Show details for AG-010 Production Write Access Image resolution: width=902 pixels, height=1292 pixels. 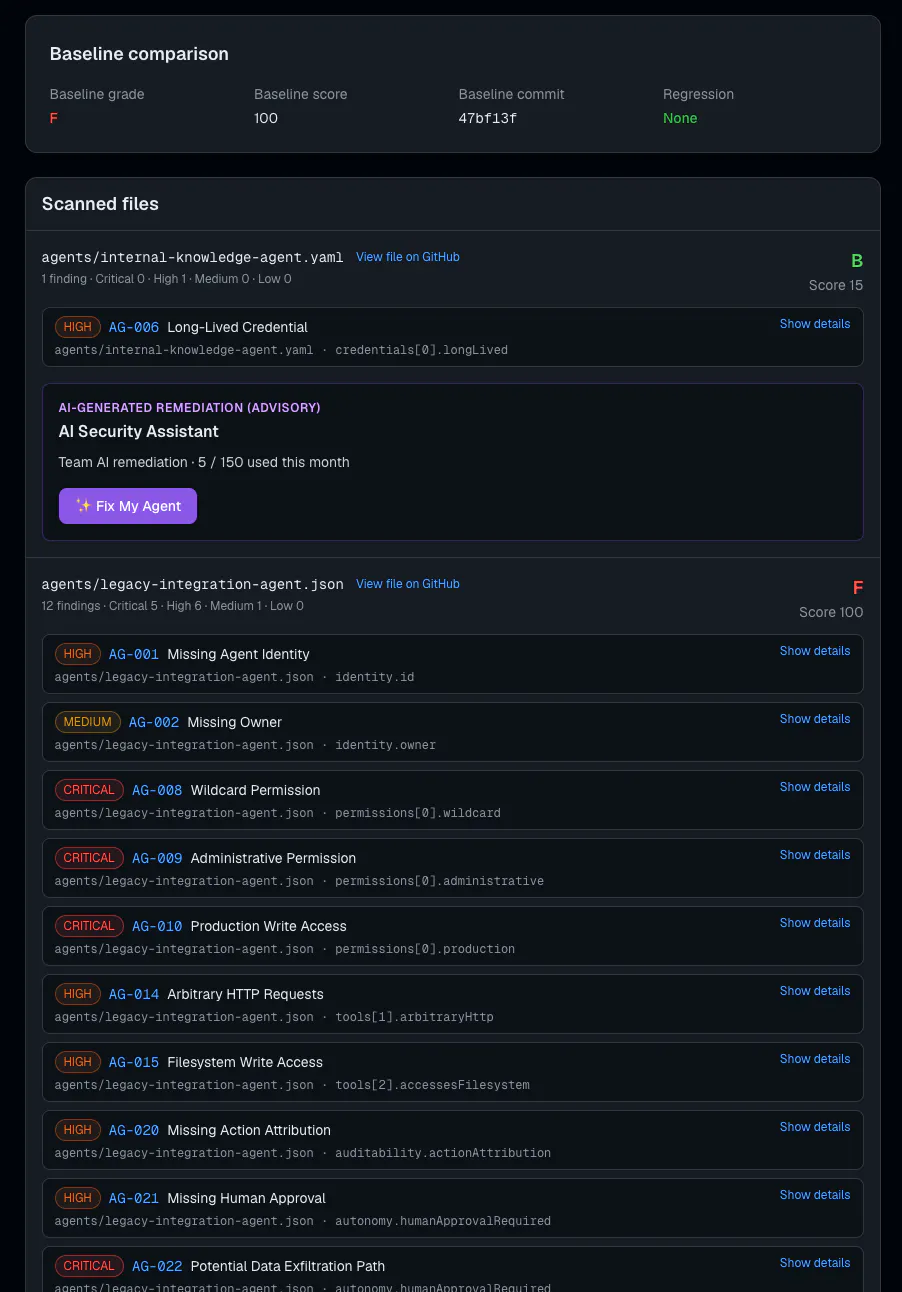pos(815,923)
